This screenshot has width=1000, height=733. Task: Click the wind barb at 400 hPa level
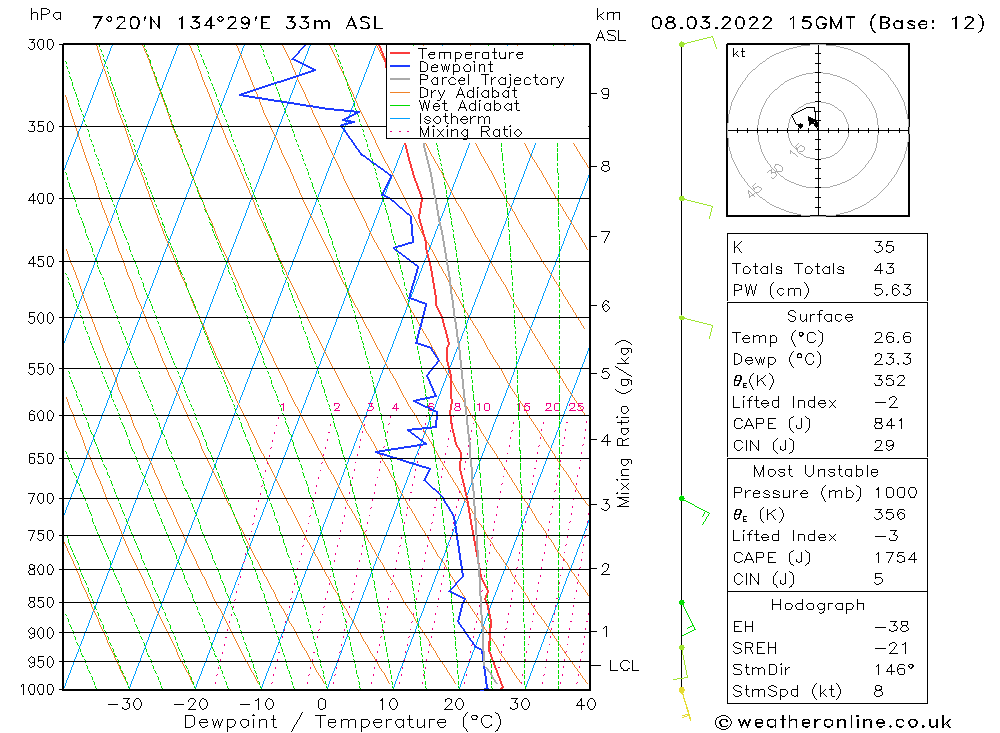coord(696,207)
